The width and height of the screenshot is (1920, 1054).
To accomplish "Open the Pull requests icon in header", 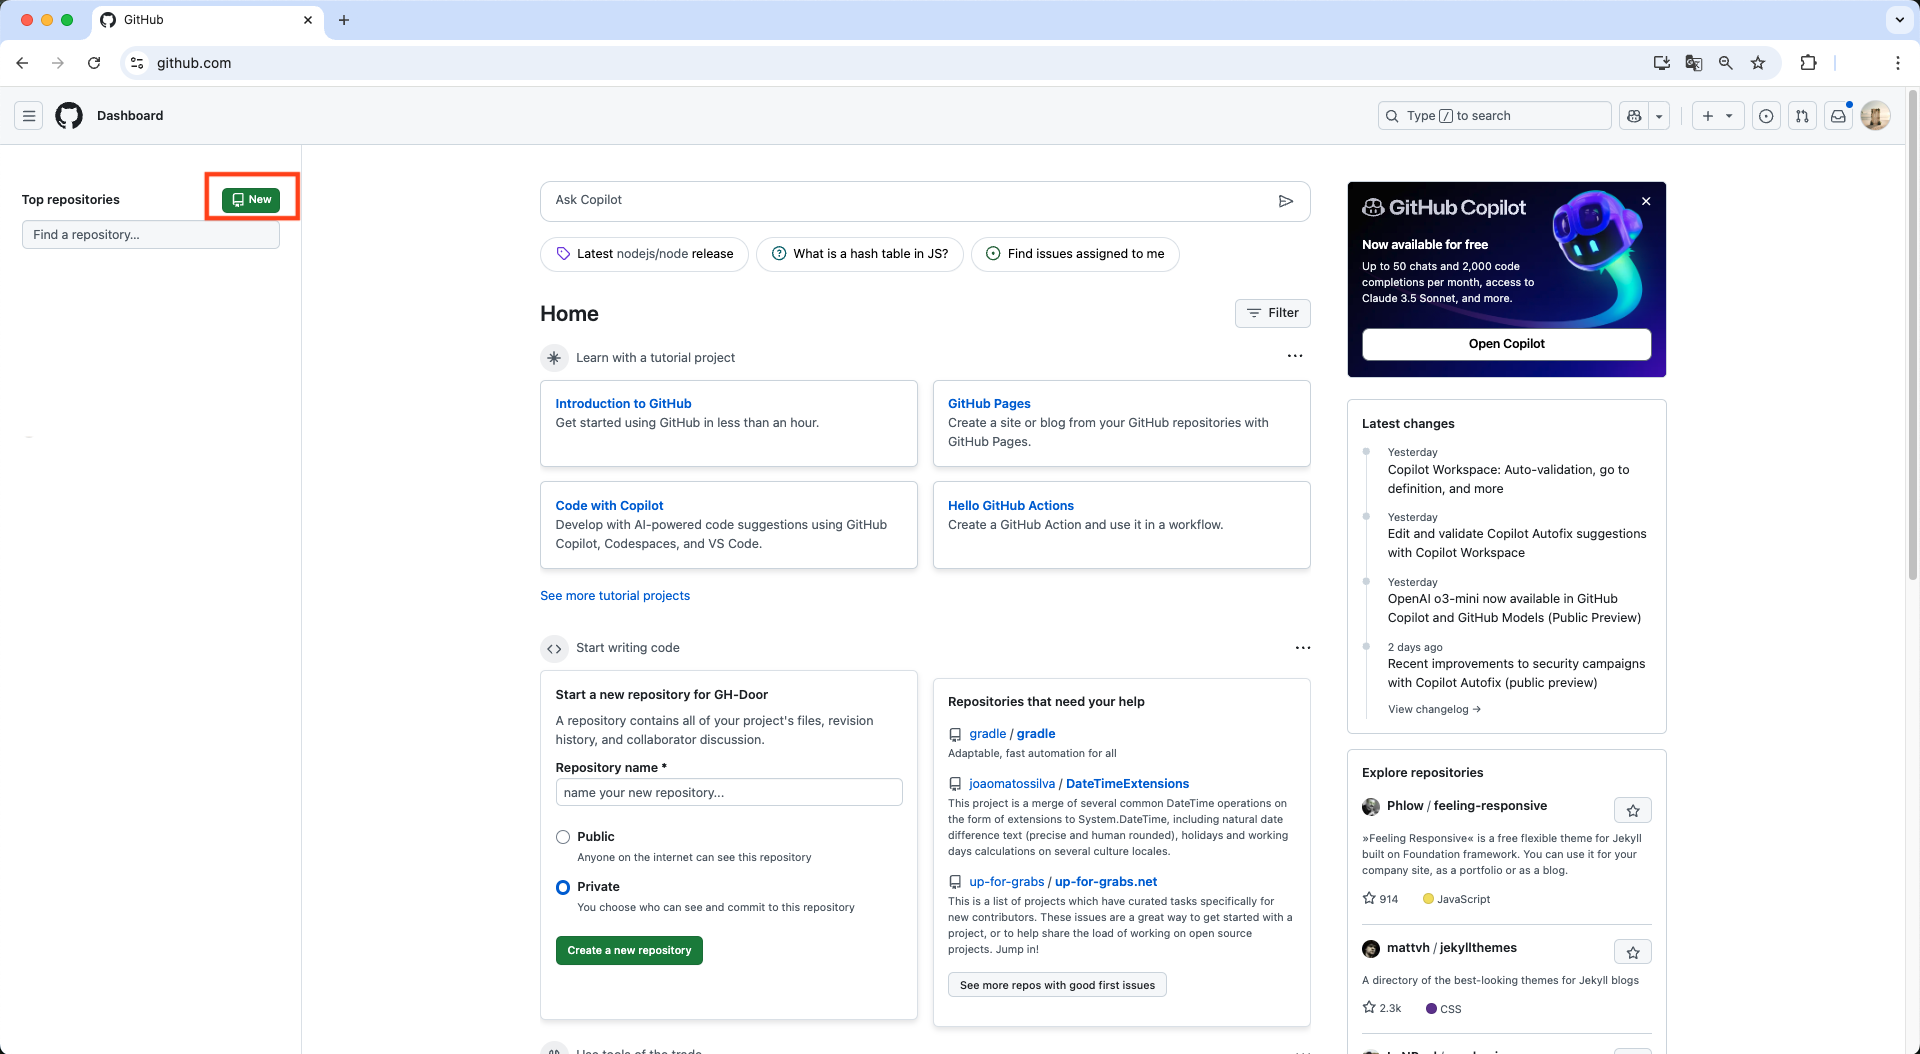I will point(1802,116).
